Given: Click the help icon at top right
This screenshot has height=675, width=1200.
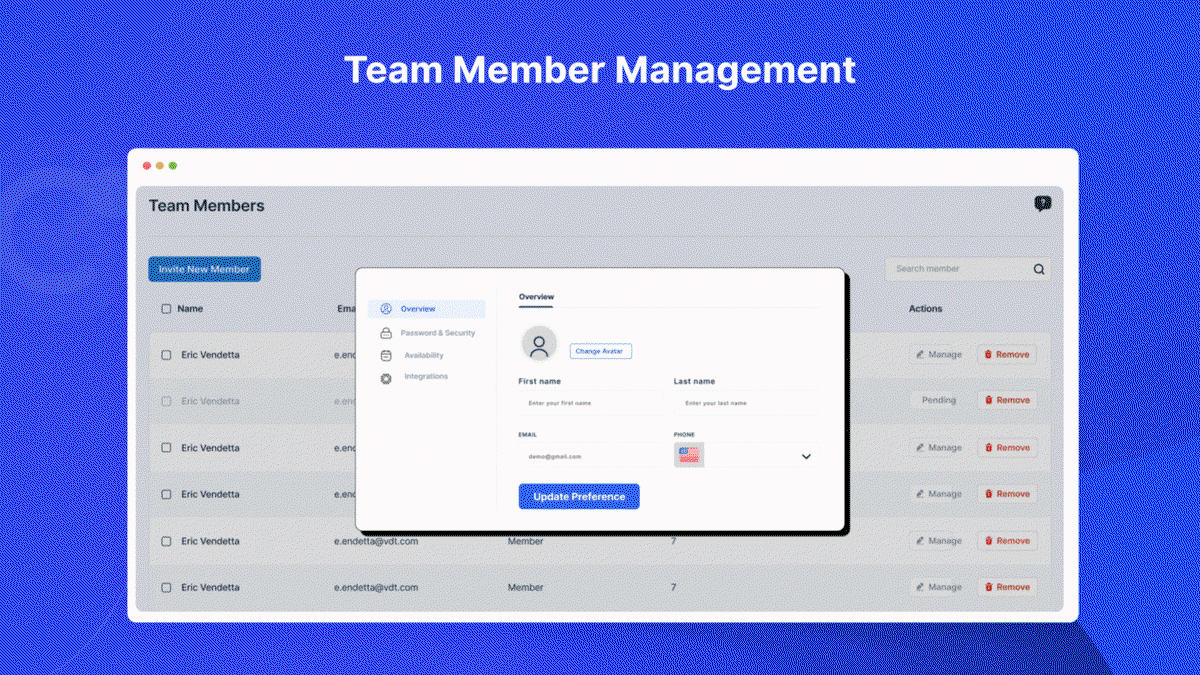Looking at the screenshot, I should pyautogui.click(x=1043, y=204).
